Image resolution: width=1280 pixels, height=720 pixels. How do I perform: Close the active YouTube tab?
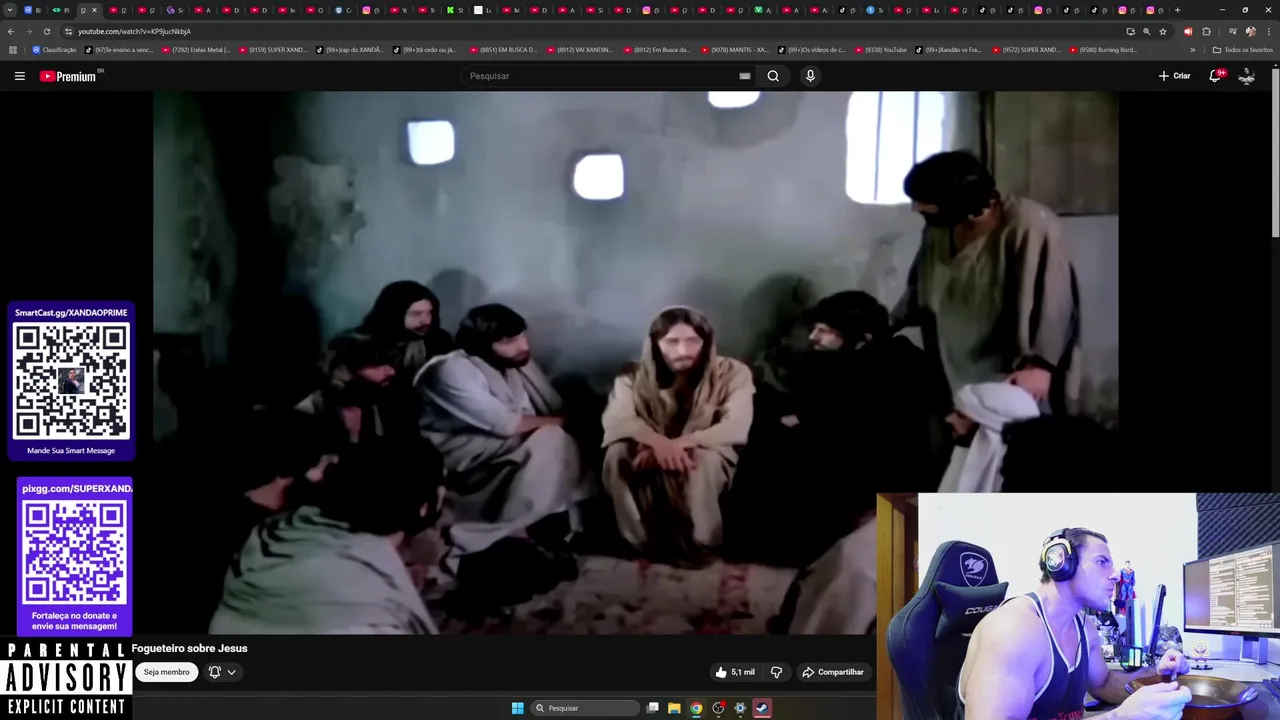(x=95, y=10)
